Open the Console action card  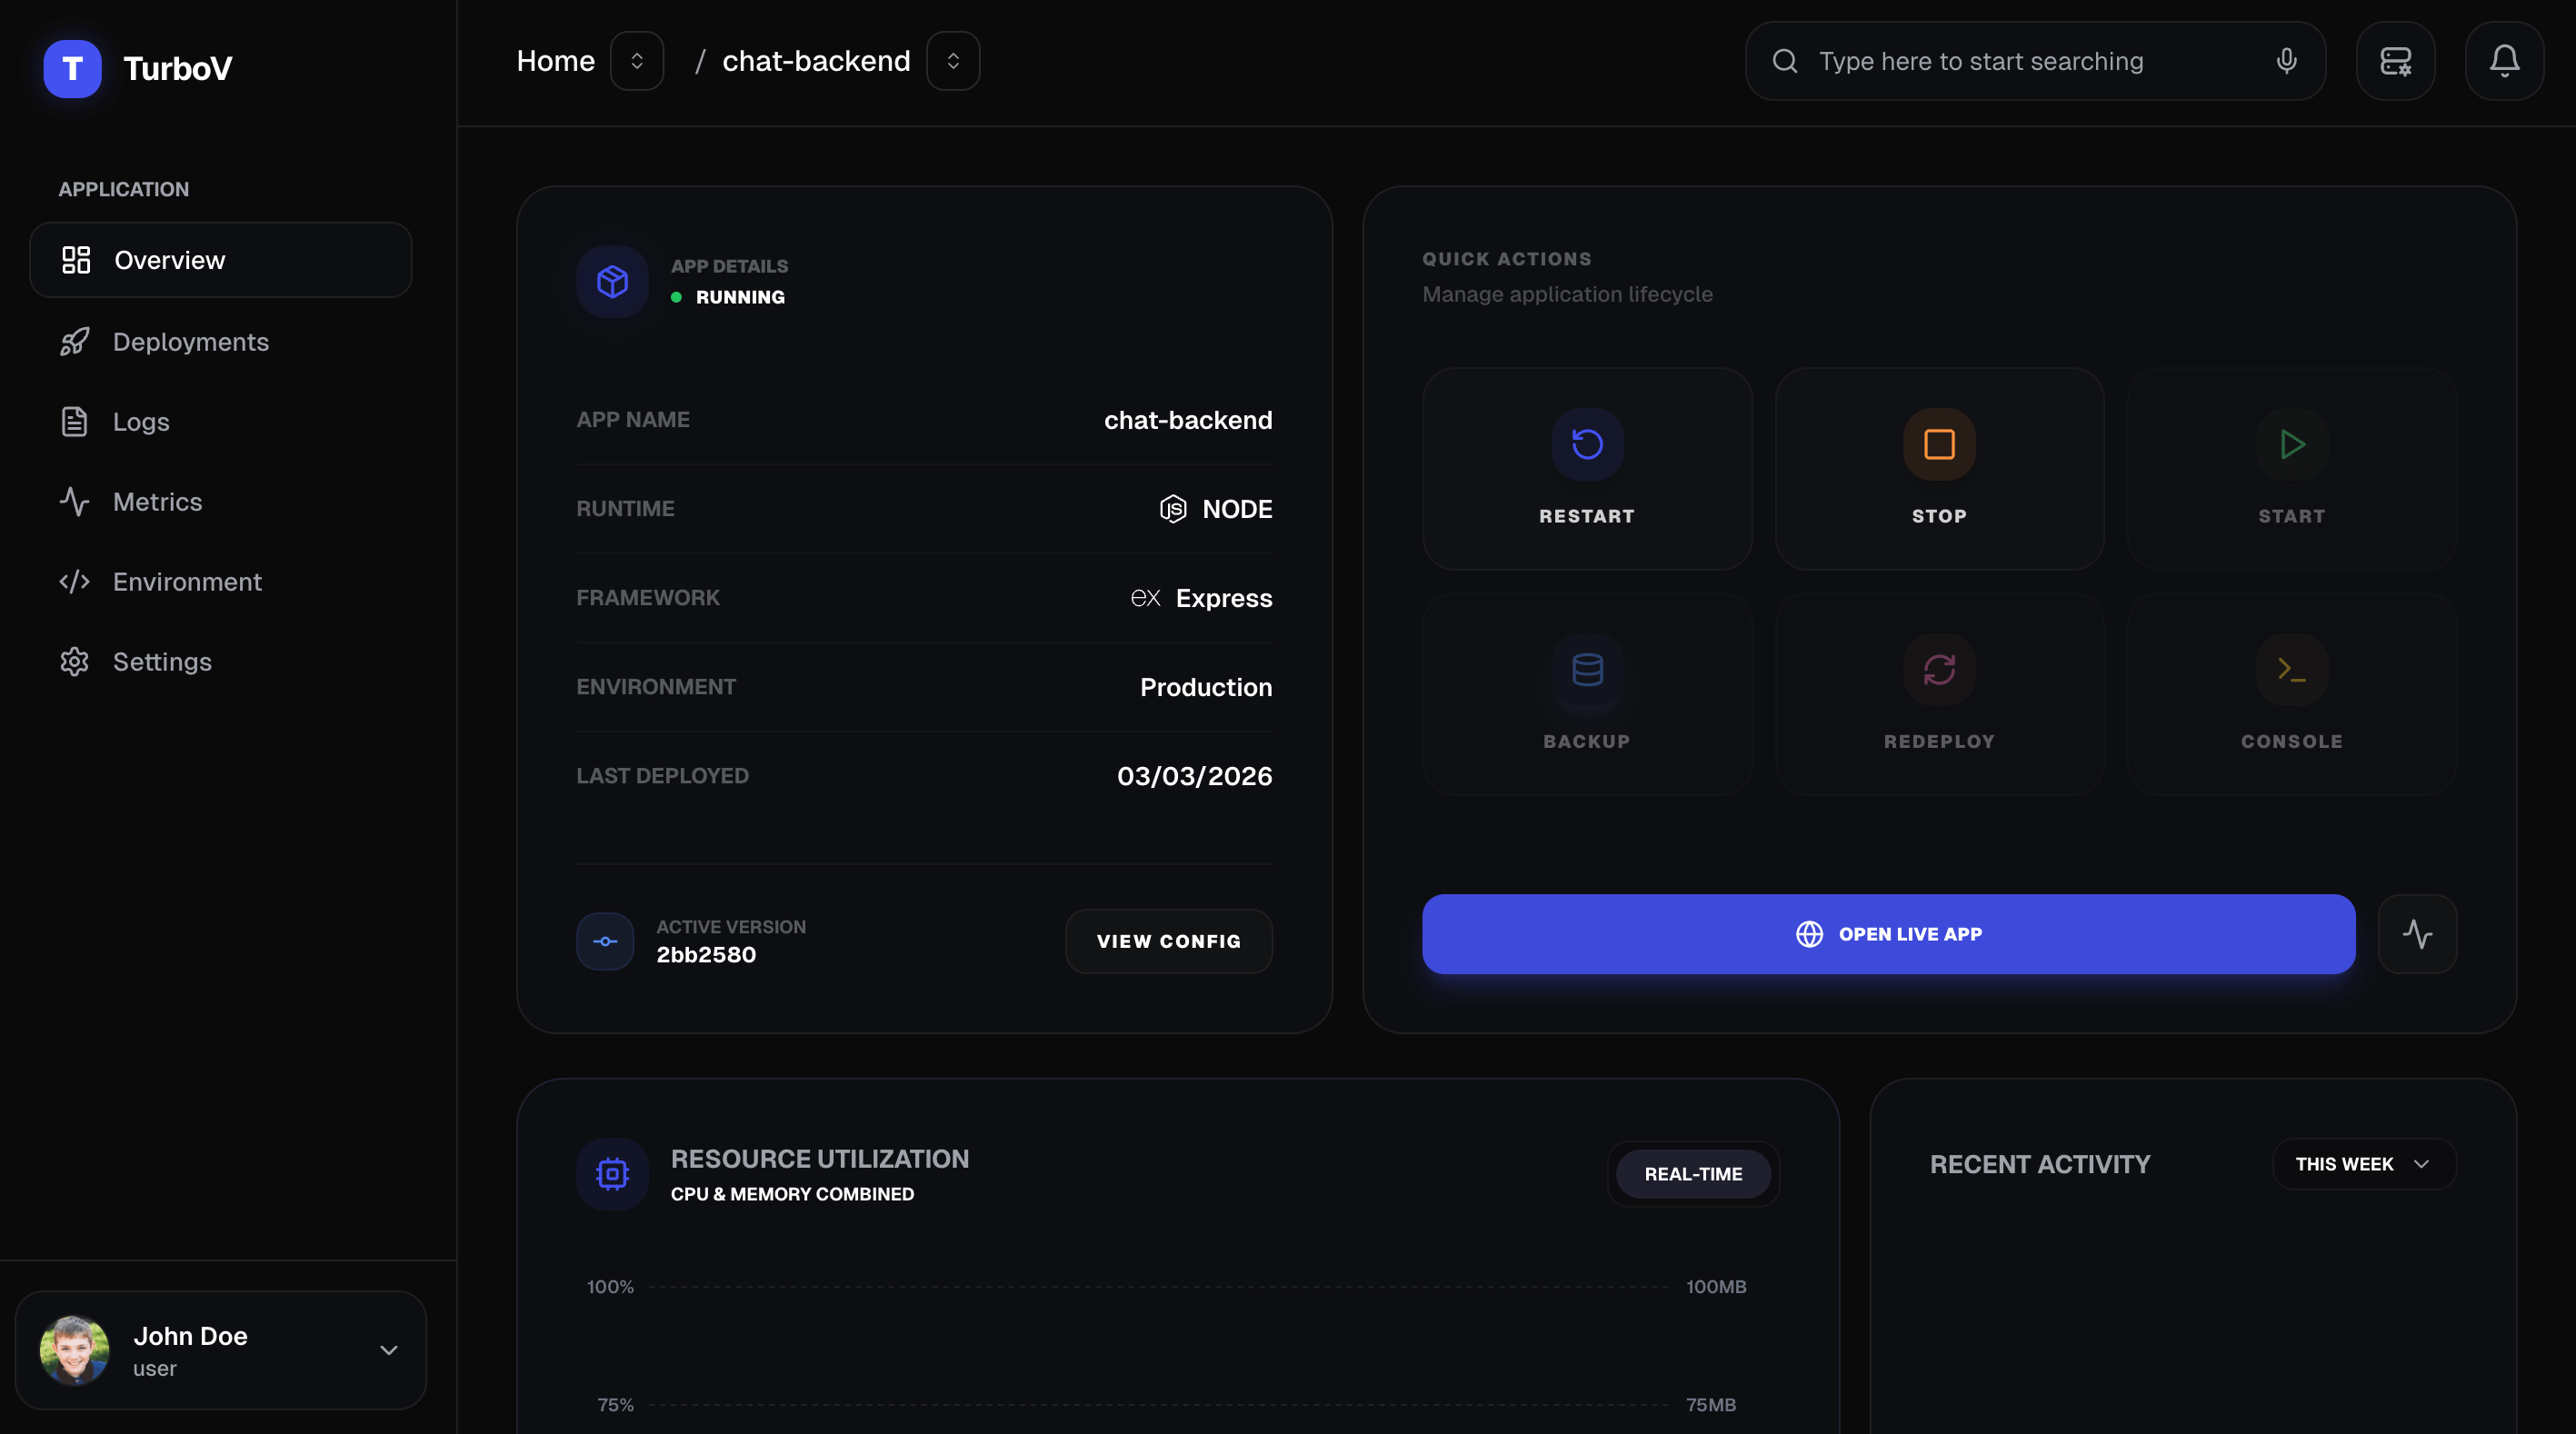2291,694
